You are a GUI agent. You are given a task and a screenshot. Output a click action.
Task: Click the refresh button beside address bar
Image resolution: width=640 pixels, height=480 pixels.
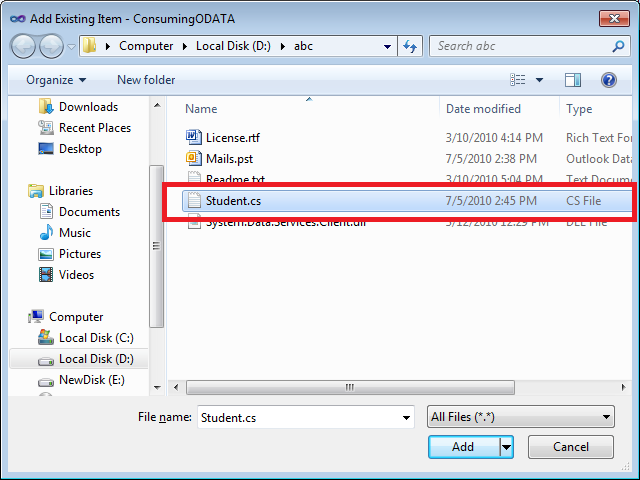point(409,46)
